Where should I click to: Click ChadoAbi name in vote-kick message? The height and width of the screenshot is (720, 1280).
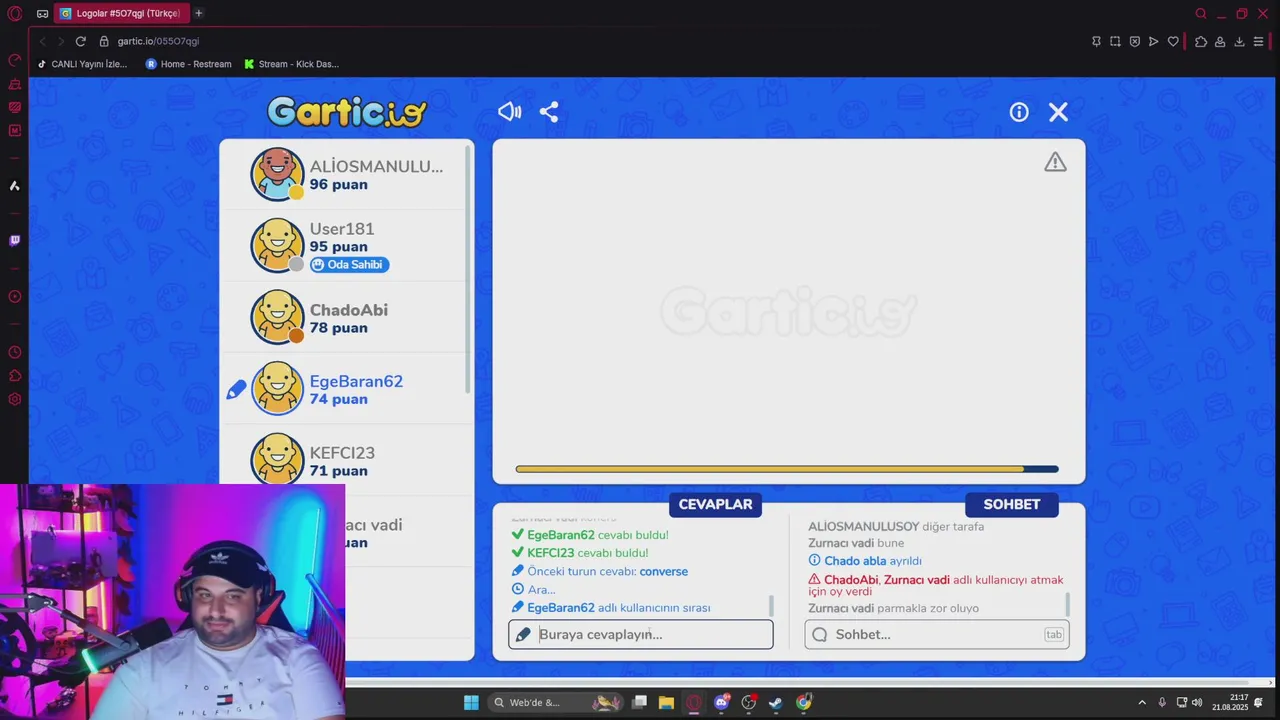click(x=851, y=580)
